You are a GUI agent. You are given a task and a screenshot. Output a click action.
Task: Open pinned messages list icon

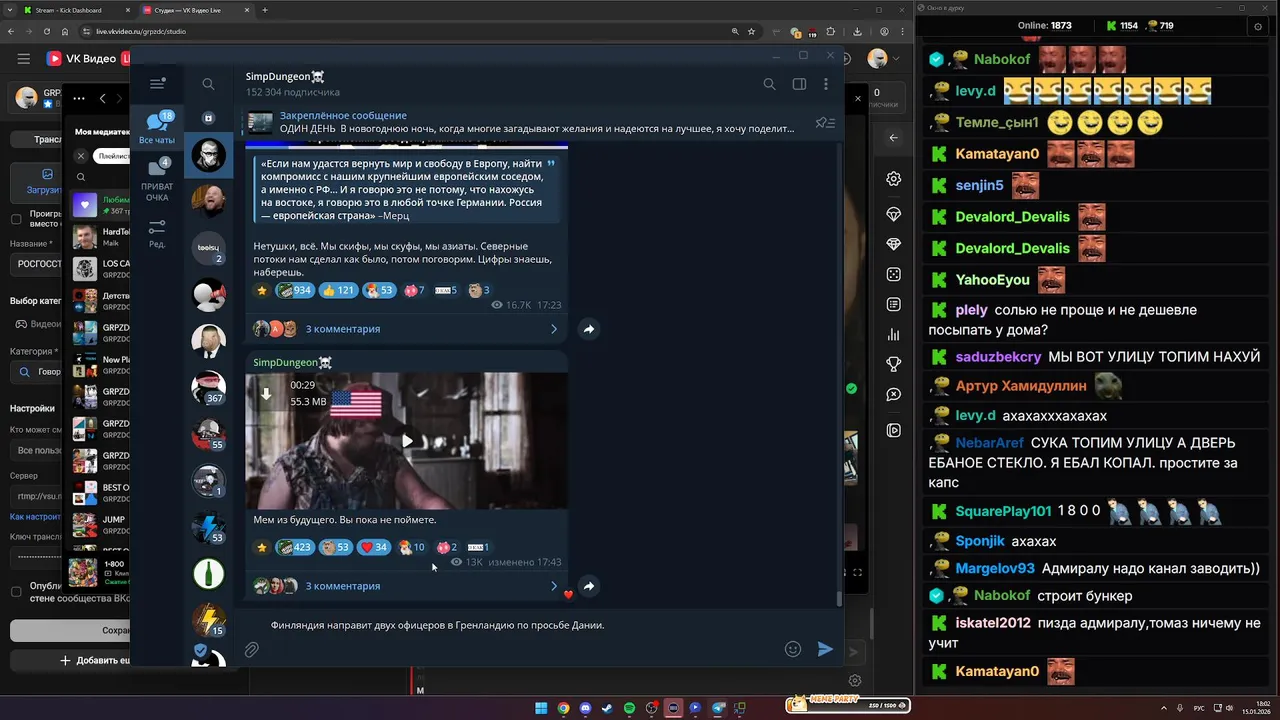pos(825,123)
